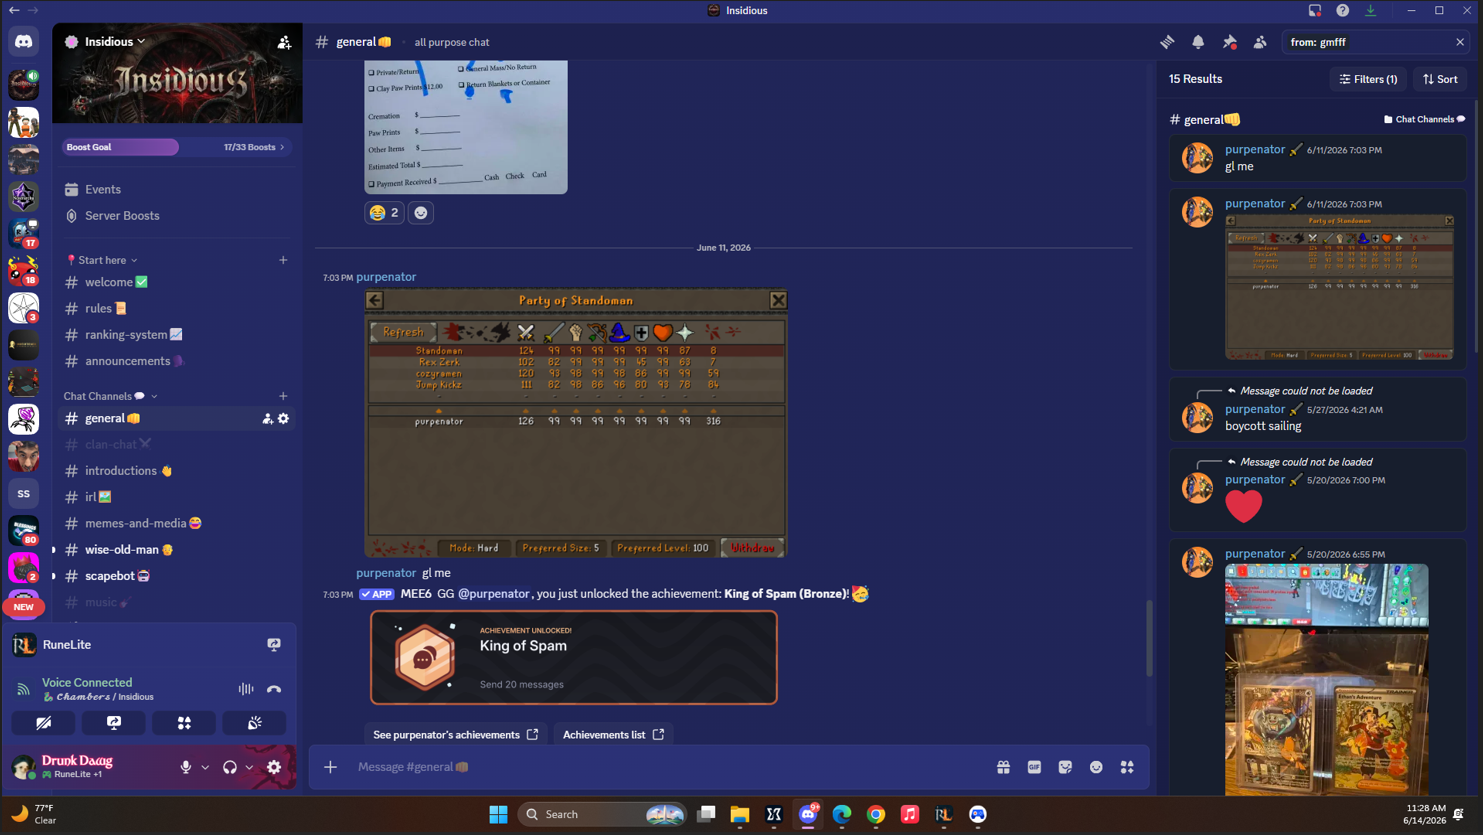Open user settings gear
Viewport: 1483px width, 835px height.
(274, 767)
